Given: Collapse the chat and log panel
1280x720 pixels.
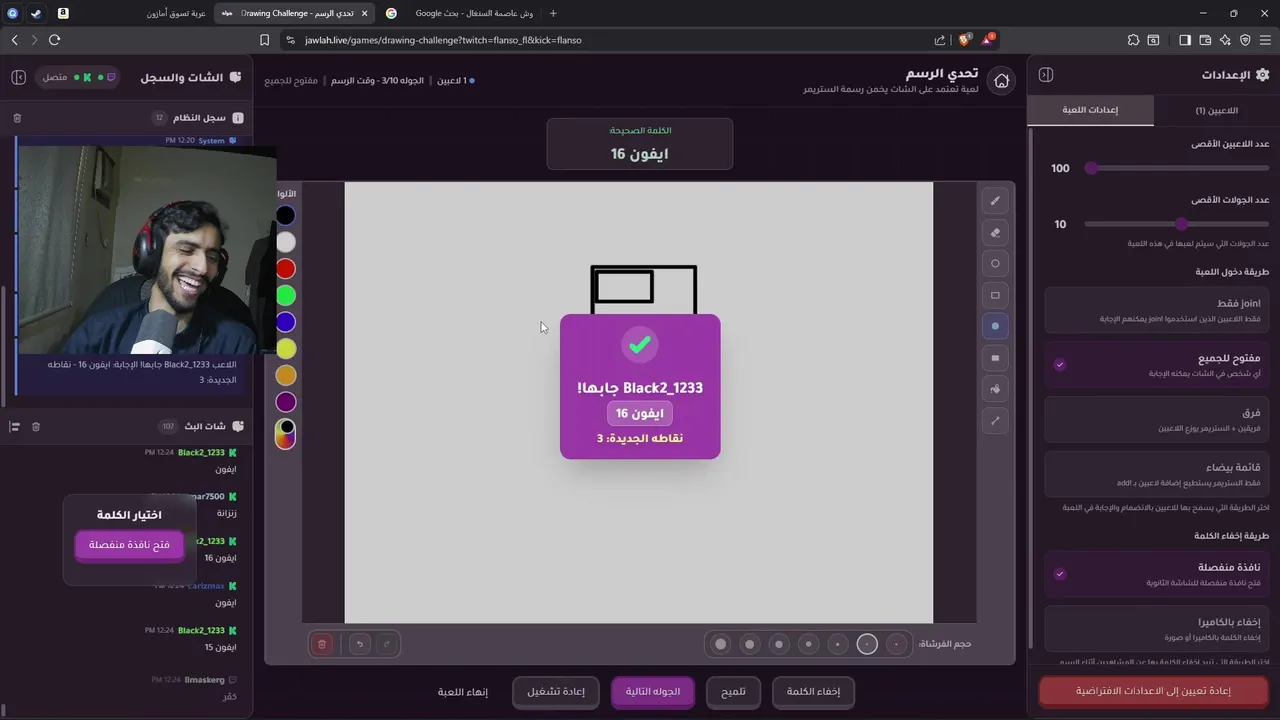Looking at the screenshot, I should click(x=18, y=77).
